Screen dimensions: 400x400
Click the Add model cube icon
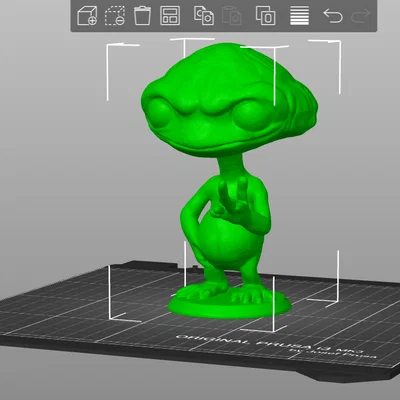pyautogui.click(x=87, y=16)
